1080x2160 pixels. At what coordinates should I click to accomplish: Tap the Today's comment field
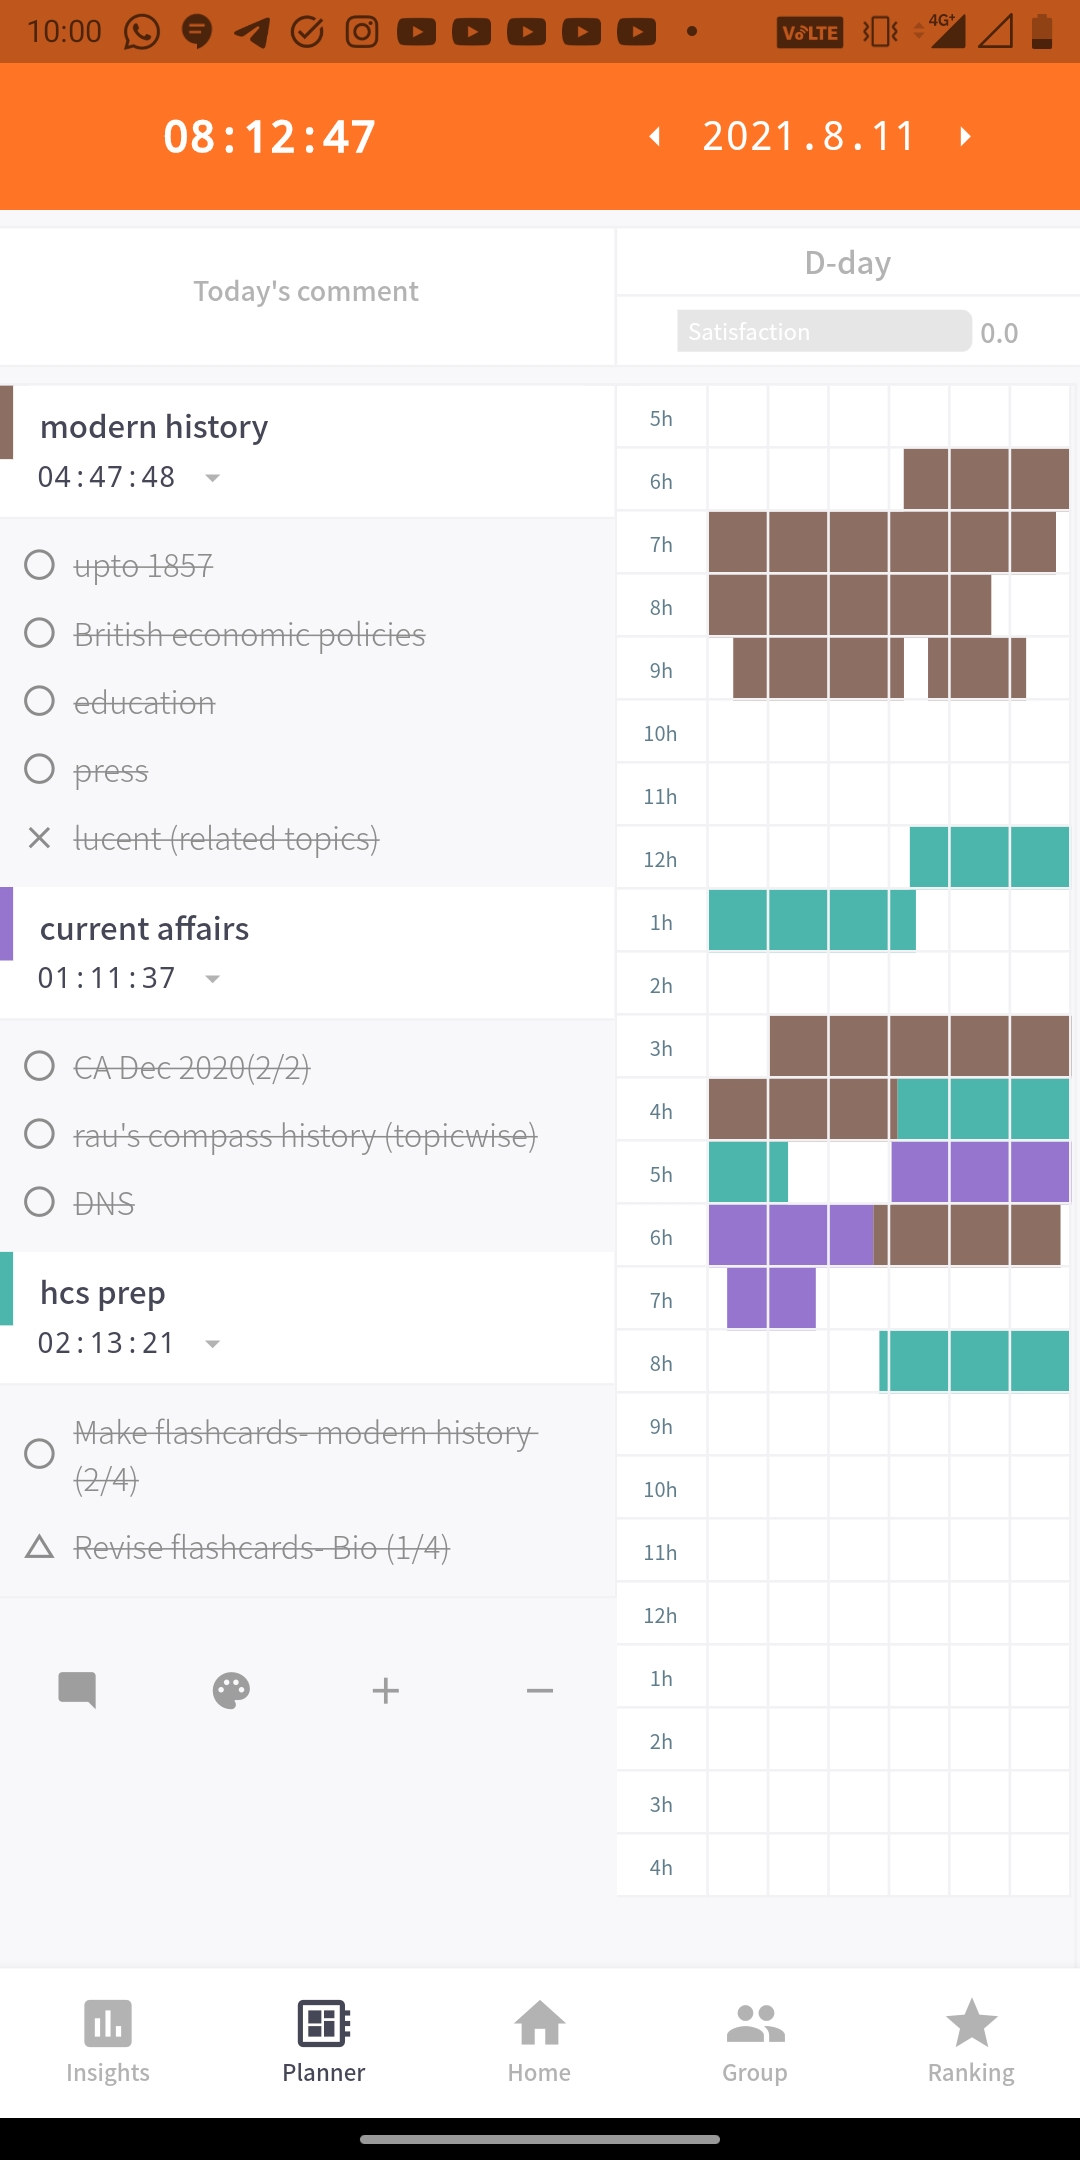point(306,291)
